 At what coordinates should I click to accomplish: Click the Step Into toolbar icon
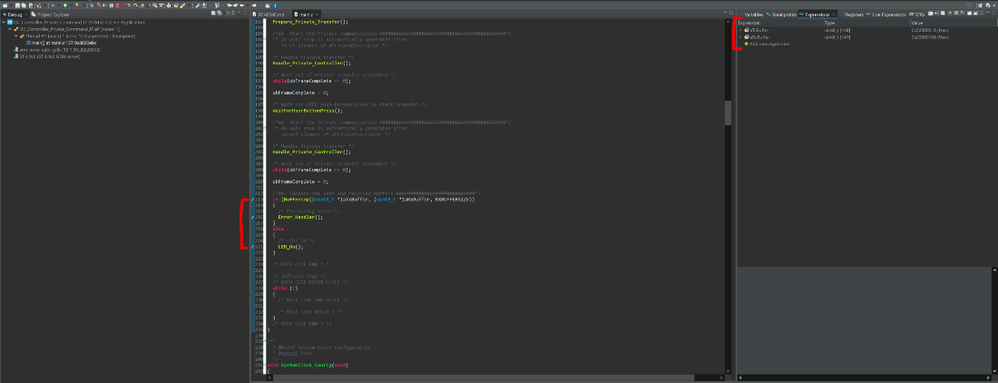(x=129, y=6)
